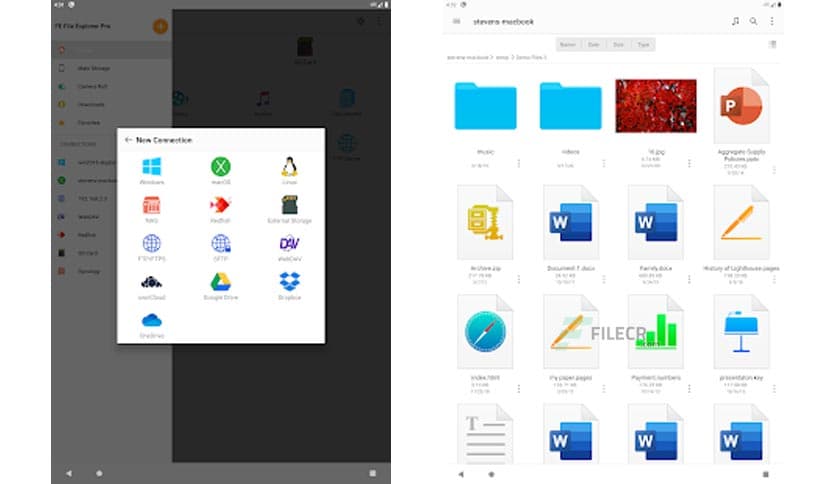Open the overflow menu in top bar
Image resolution: width=836 pixels, height=484 pixels.
point(772,21)
